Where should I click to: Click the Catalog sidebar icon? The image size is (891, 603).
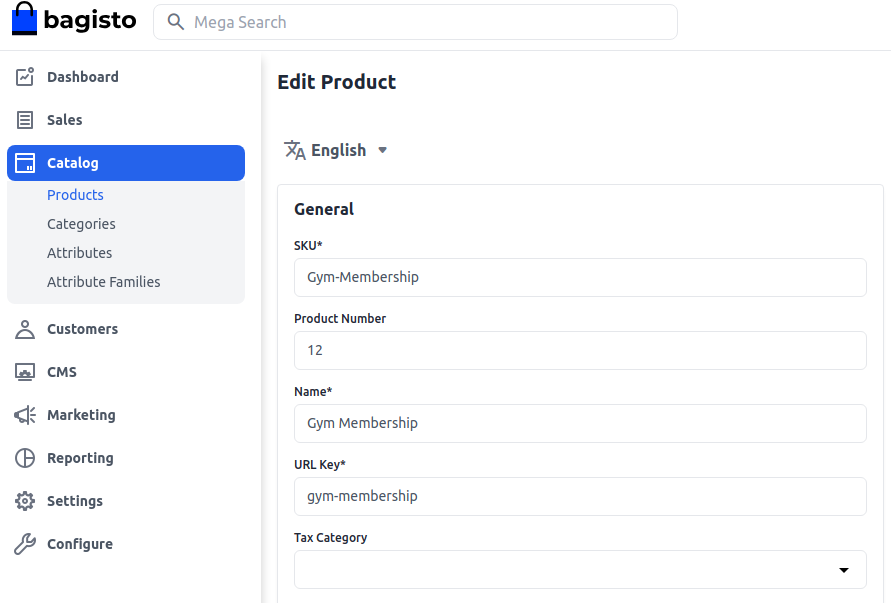pos(24,162)
